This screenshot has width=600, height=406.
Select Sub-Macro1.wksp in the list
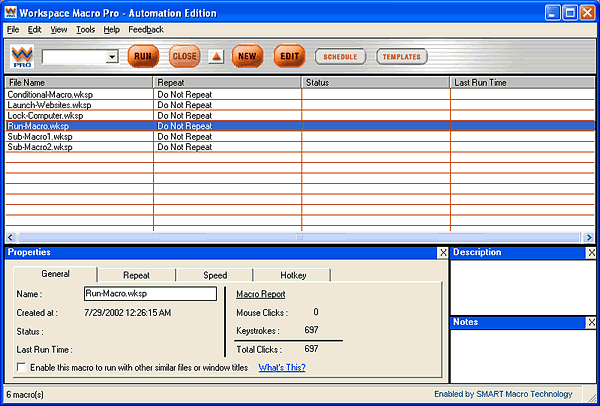point(40,137)
